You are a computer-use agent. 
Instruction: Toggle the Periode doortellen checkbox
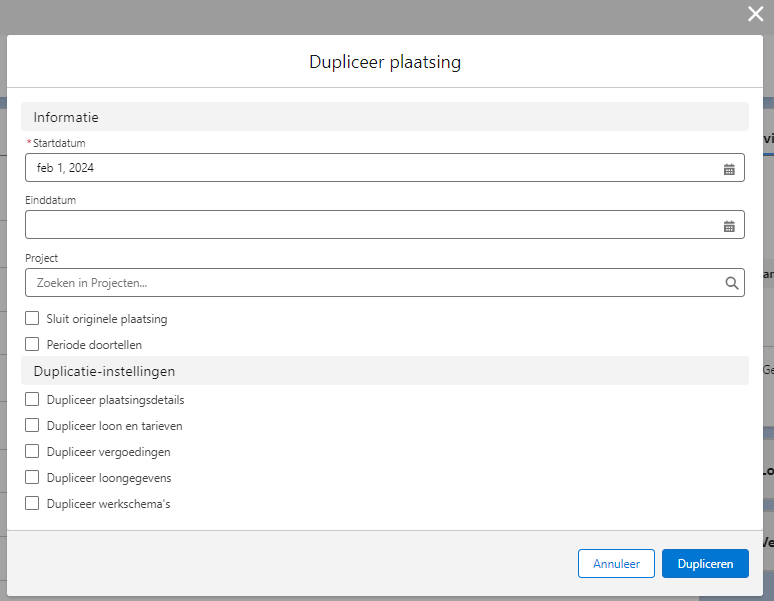[32, 344]
